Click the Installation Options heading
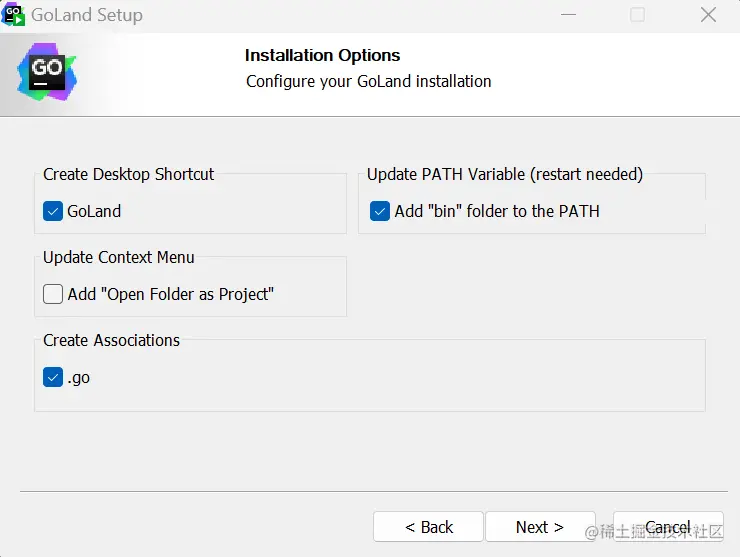This screenshot has height=557, width=740. 322,55
